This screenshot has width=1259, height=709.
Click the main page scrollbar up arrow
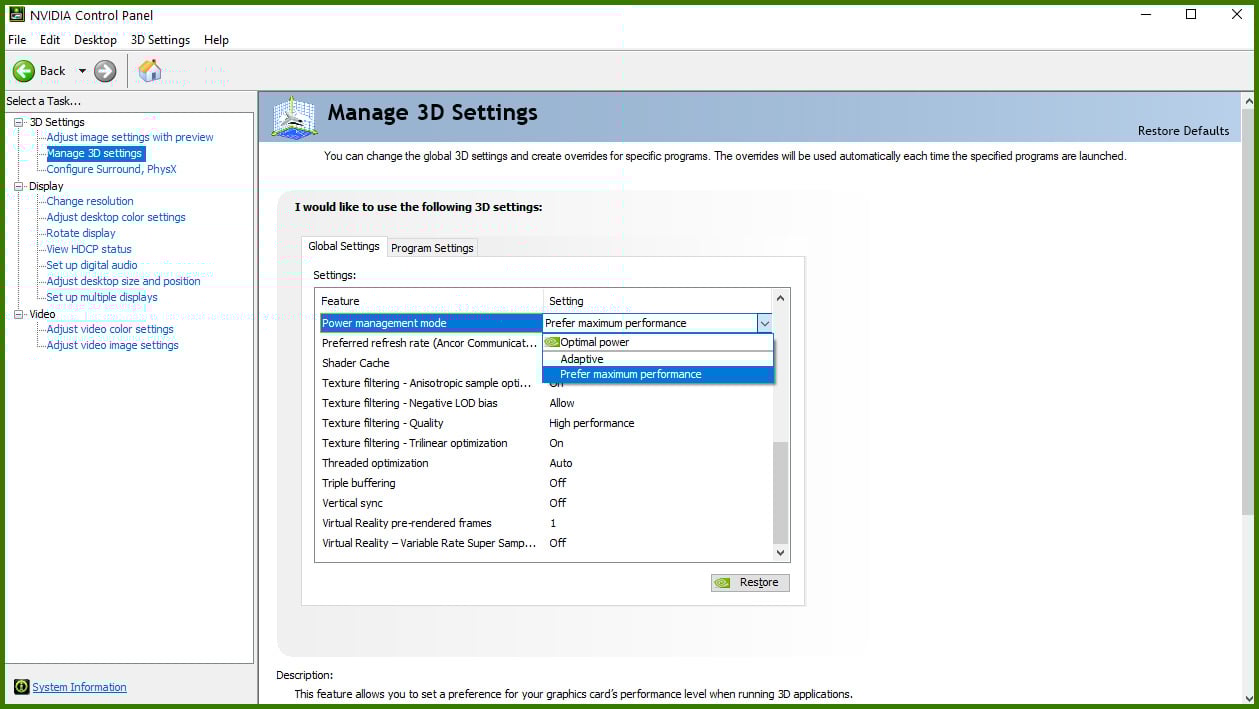pyautogui.click(x=1248, y=101)
